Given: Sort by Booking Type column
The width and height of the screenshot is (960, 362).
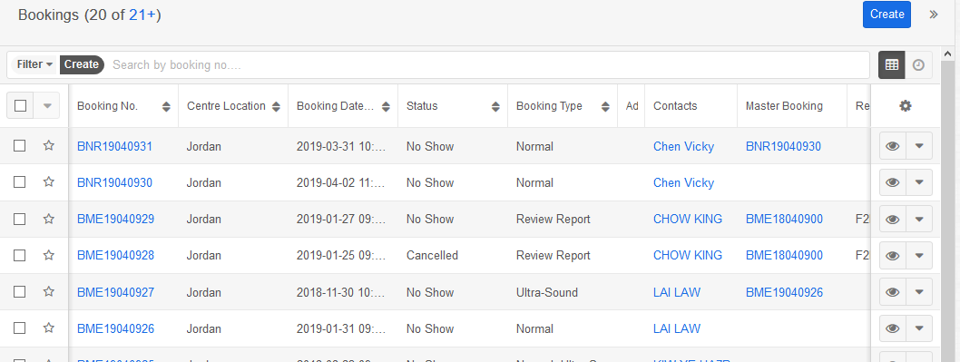Looking at the screenshot, I should [605, 107].
